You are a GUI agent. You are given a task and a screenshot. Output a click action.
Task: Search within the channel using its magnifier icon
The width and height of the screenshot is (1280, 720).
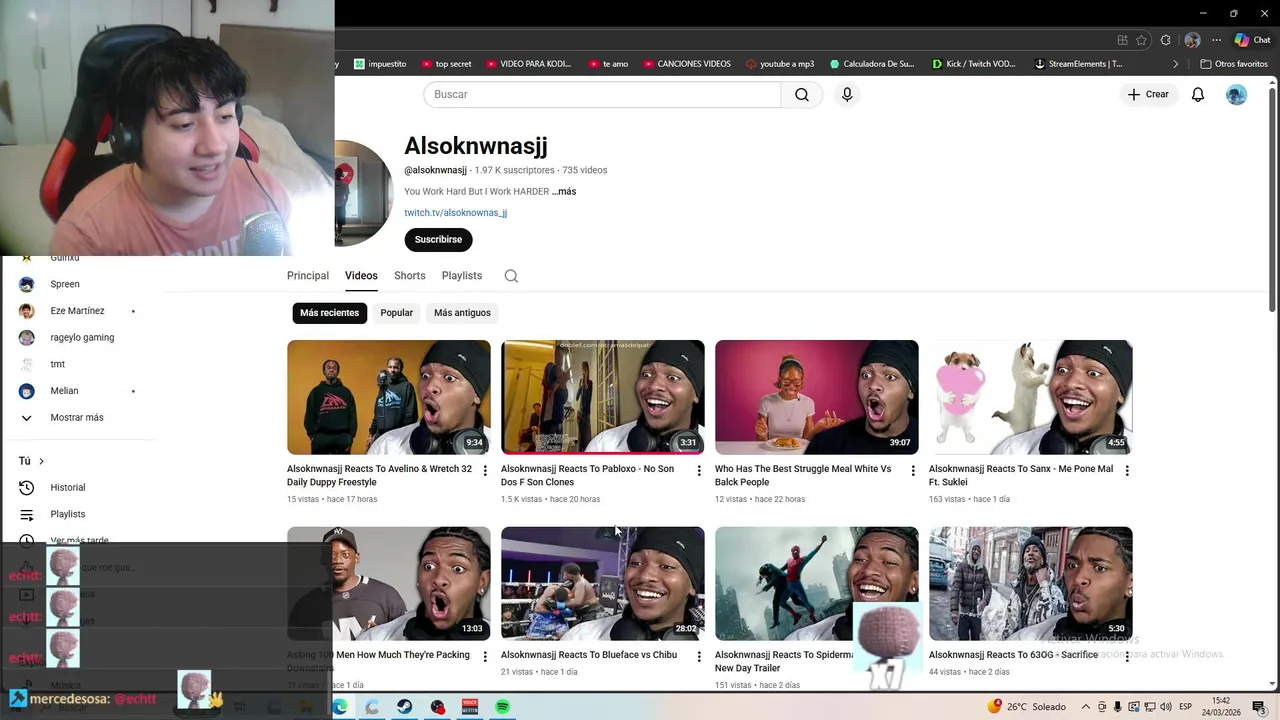[511, 276]
